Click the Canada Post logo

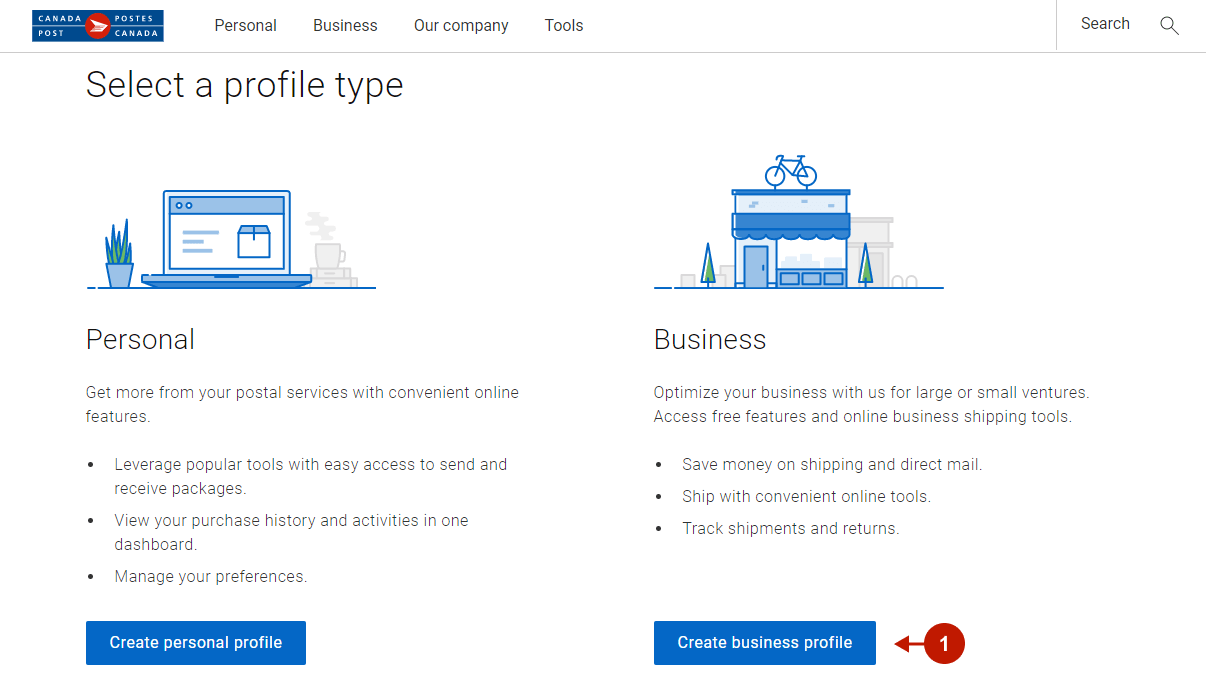click(x=97, y=26)
